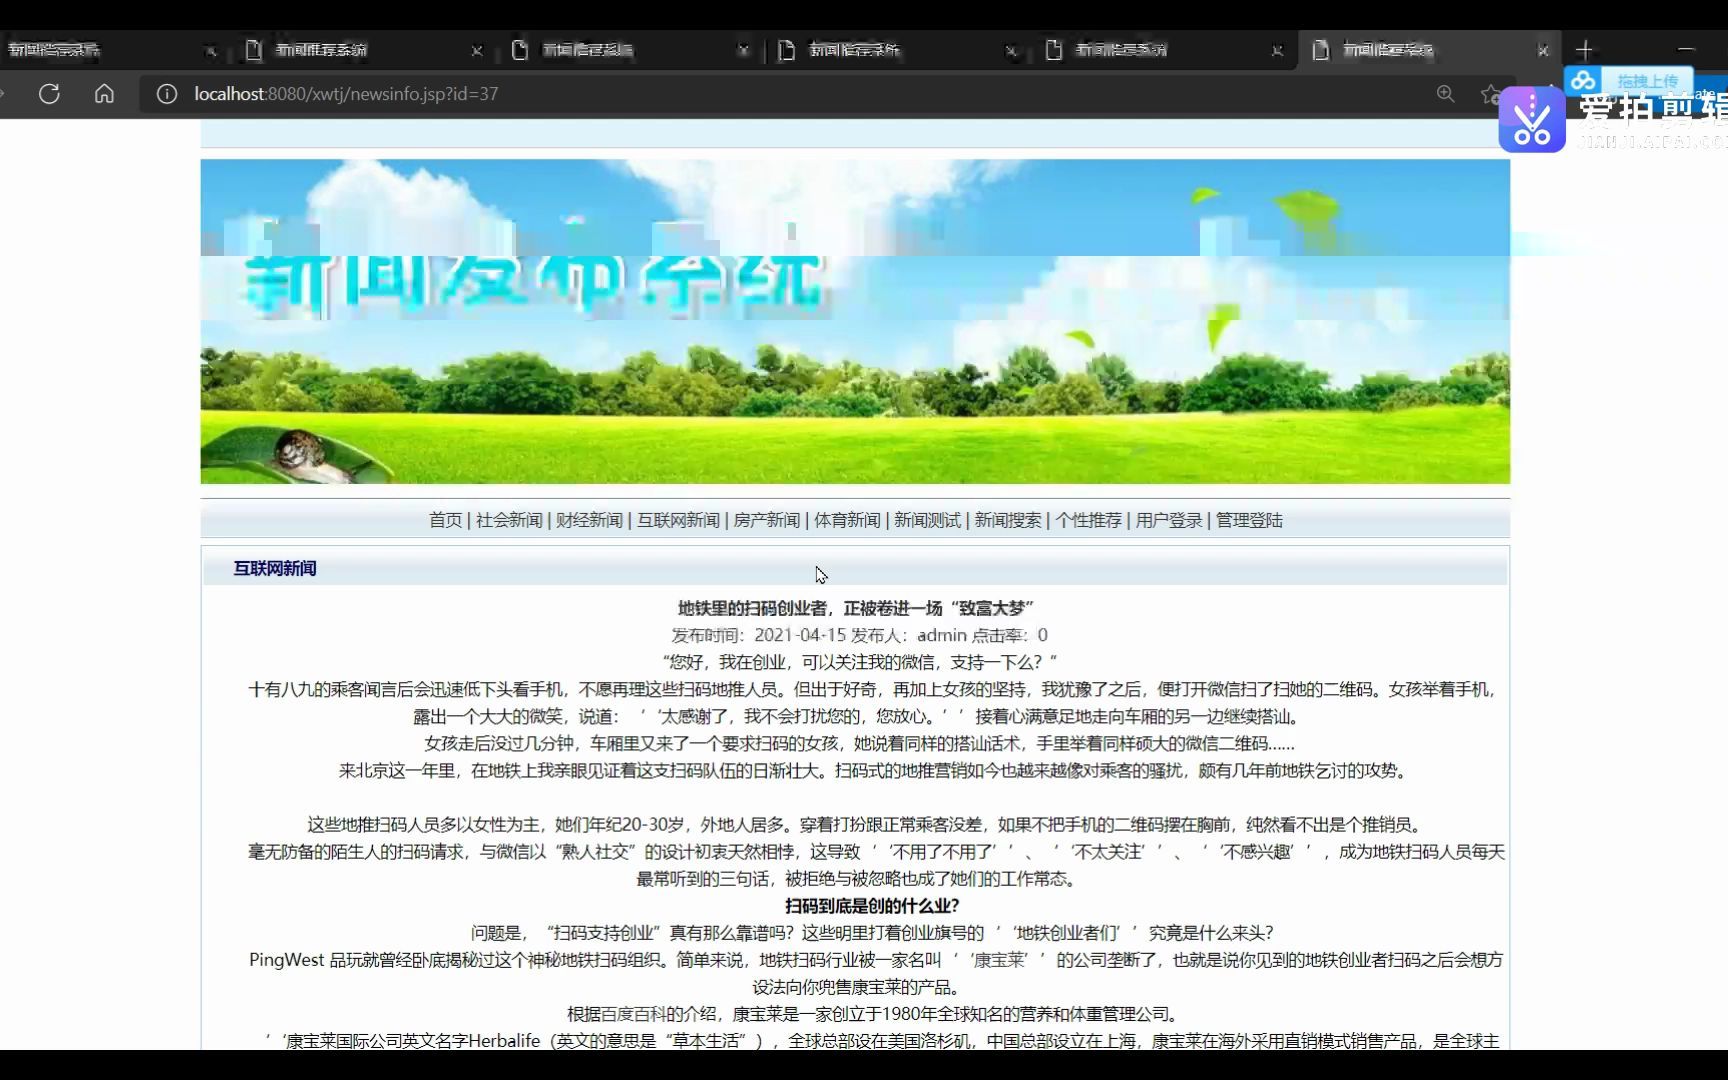Open the 房产新闻 category

tap(767, 520)
